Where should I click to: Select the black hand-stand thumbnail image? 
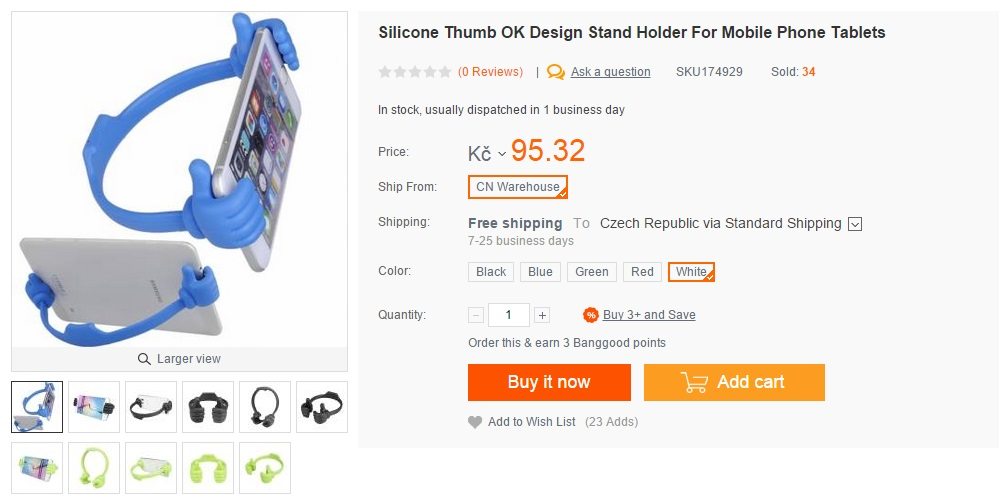tap(209, 407)
